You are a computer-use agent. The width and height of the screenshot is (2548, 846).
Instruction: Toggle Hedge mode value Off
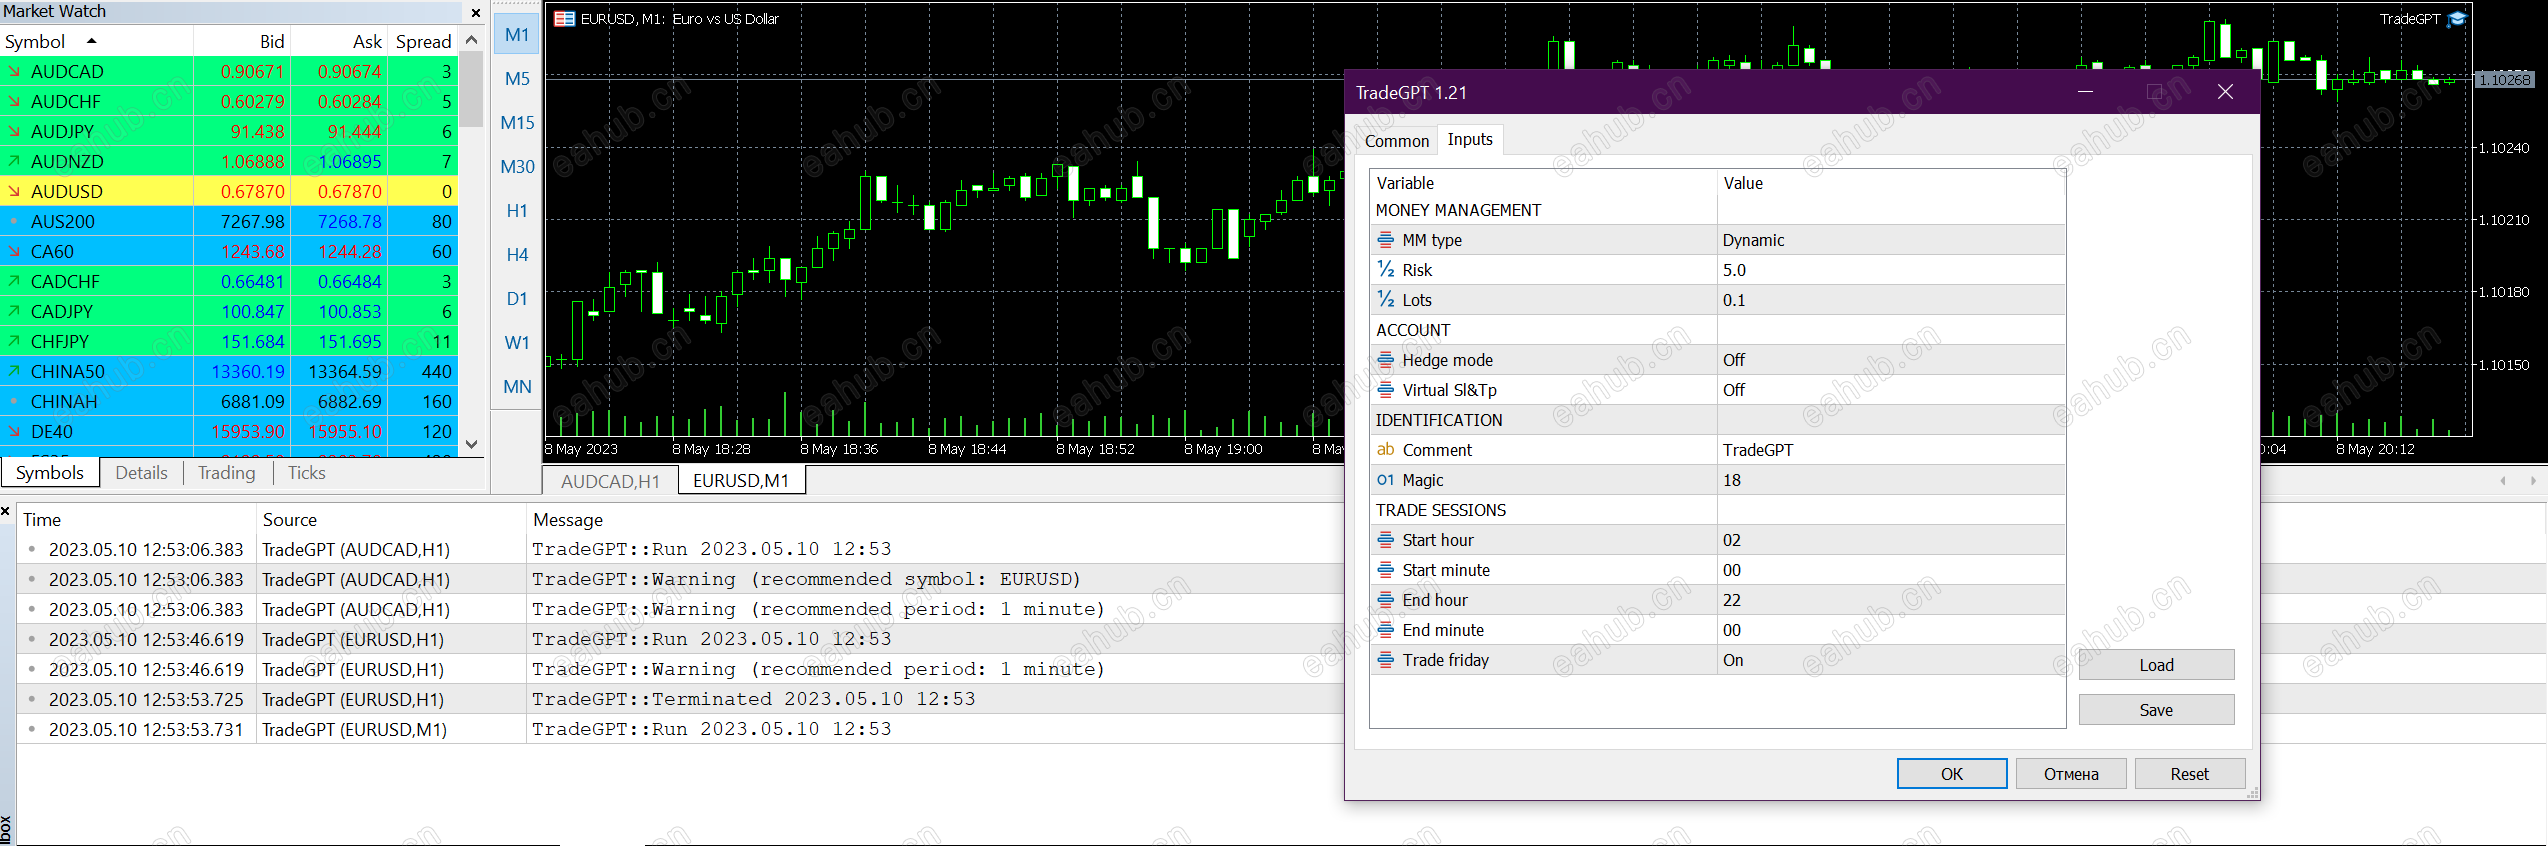click(x=1734, y=360)
